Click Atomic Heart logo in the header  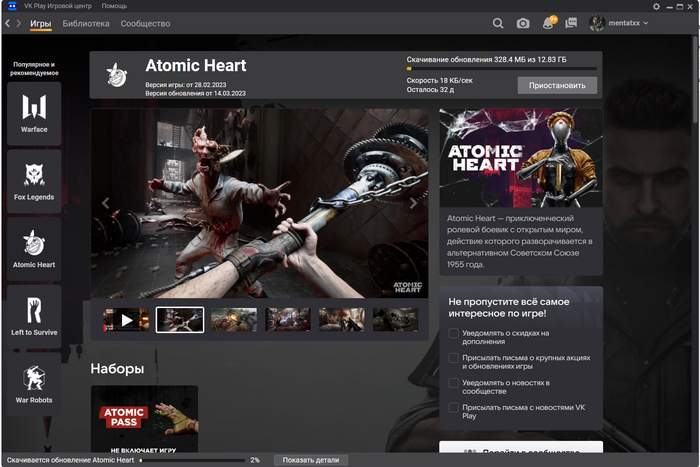tap(117, 75)
